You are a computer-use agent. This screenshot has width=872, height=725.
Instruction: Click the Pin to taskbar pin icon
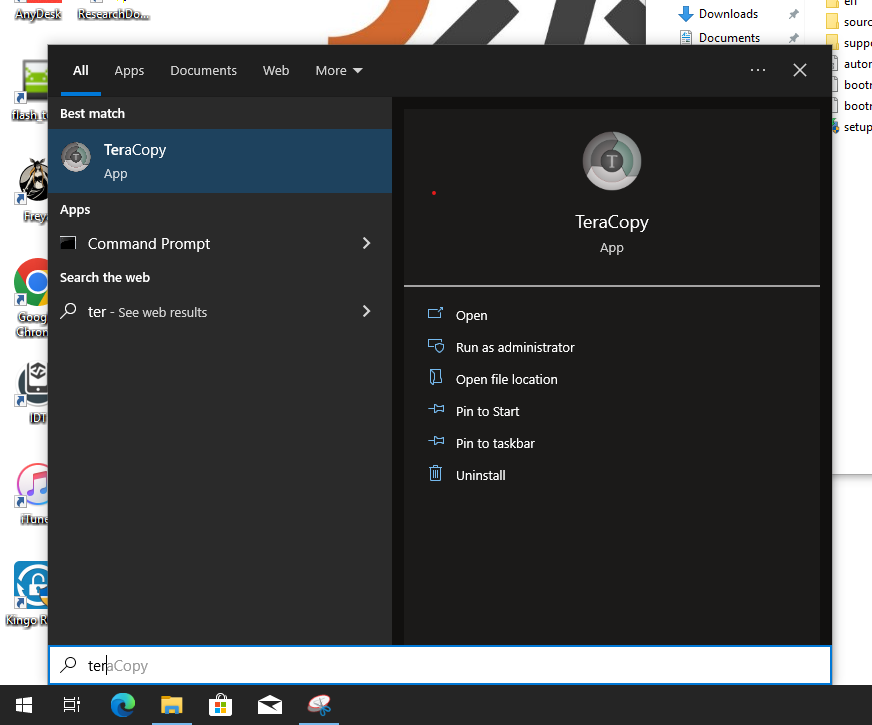(x=437, y=441)
